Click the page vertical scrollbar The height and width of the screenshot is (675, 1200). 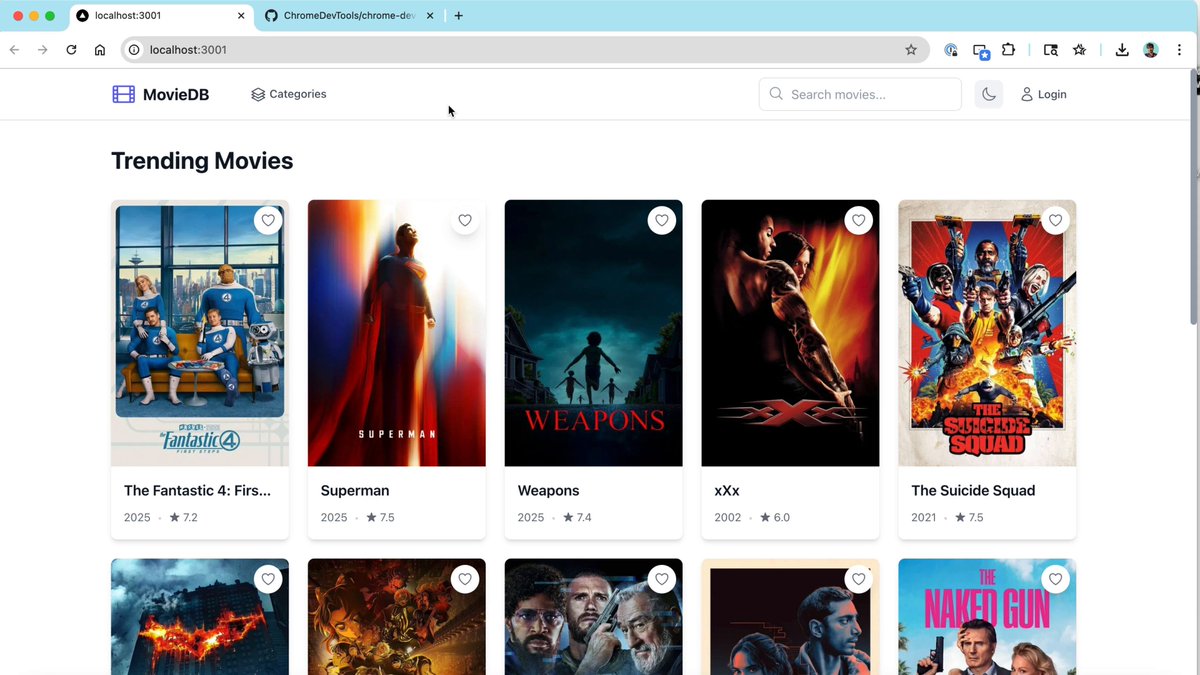coord(1194,198)
